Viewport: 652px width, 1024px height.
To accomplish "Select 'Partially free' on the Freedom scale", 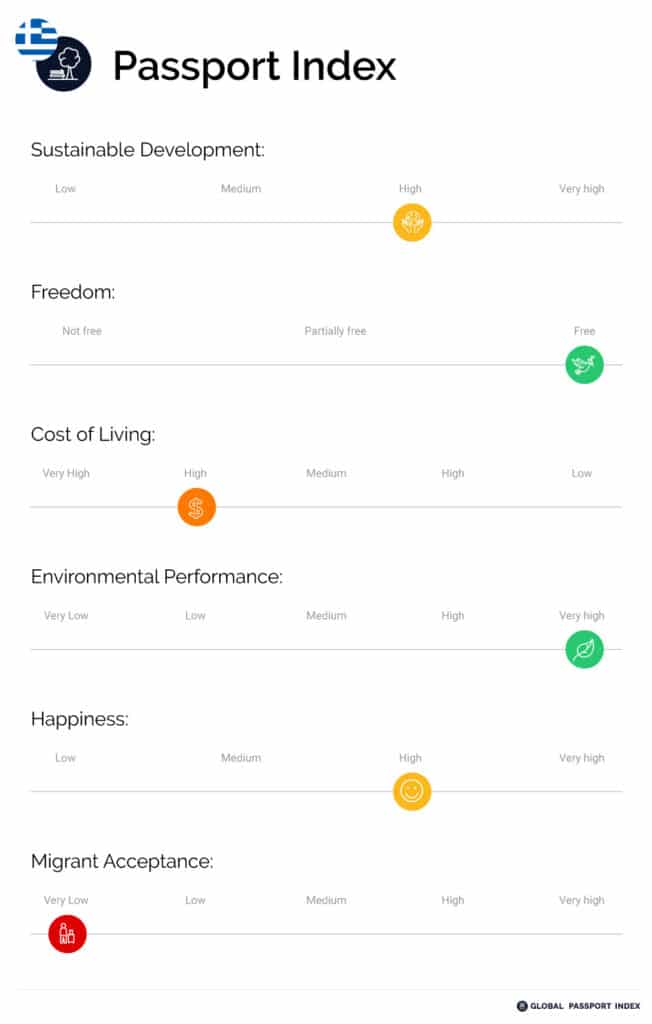I will click(335, 331).
